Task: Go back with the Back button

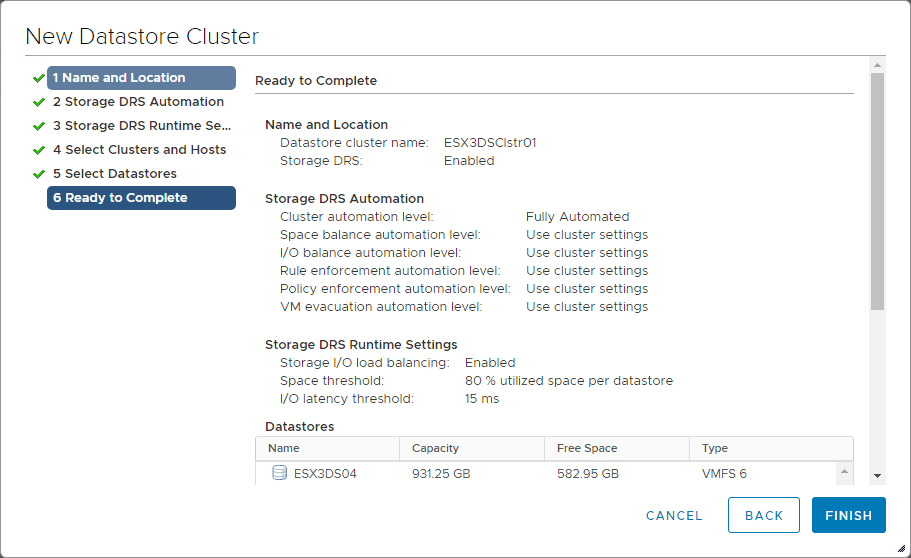Action: 764,516
